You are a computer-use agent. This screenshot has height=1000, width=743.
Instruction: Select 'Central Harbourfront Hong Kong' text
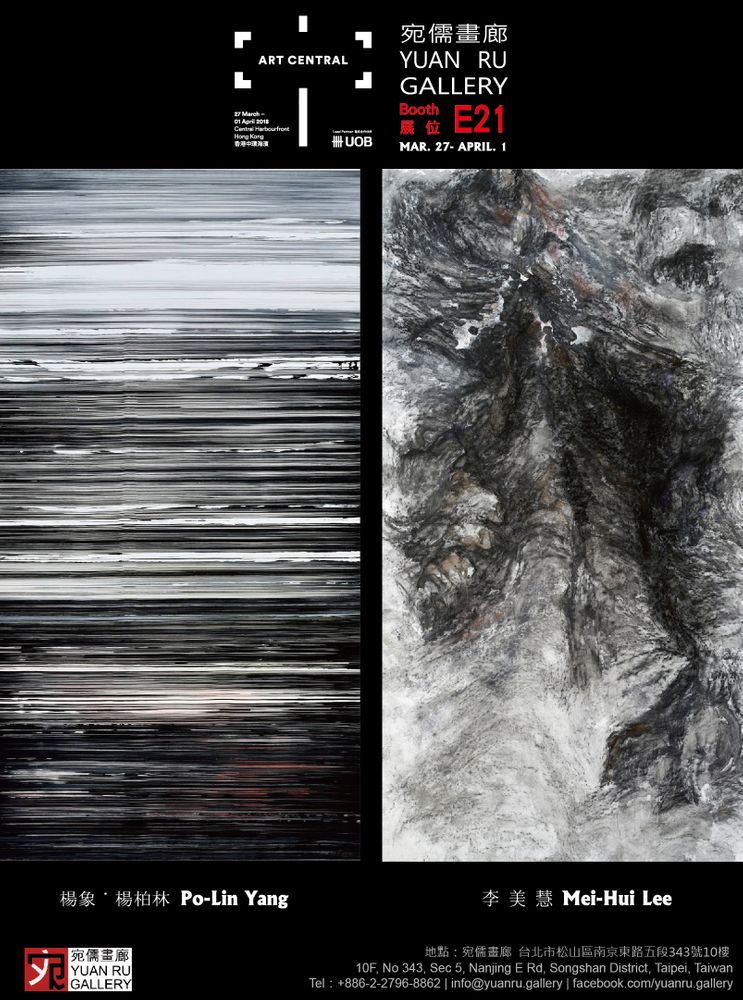coord(261,133)
